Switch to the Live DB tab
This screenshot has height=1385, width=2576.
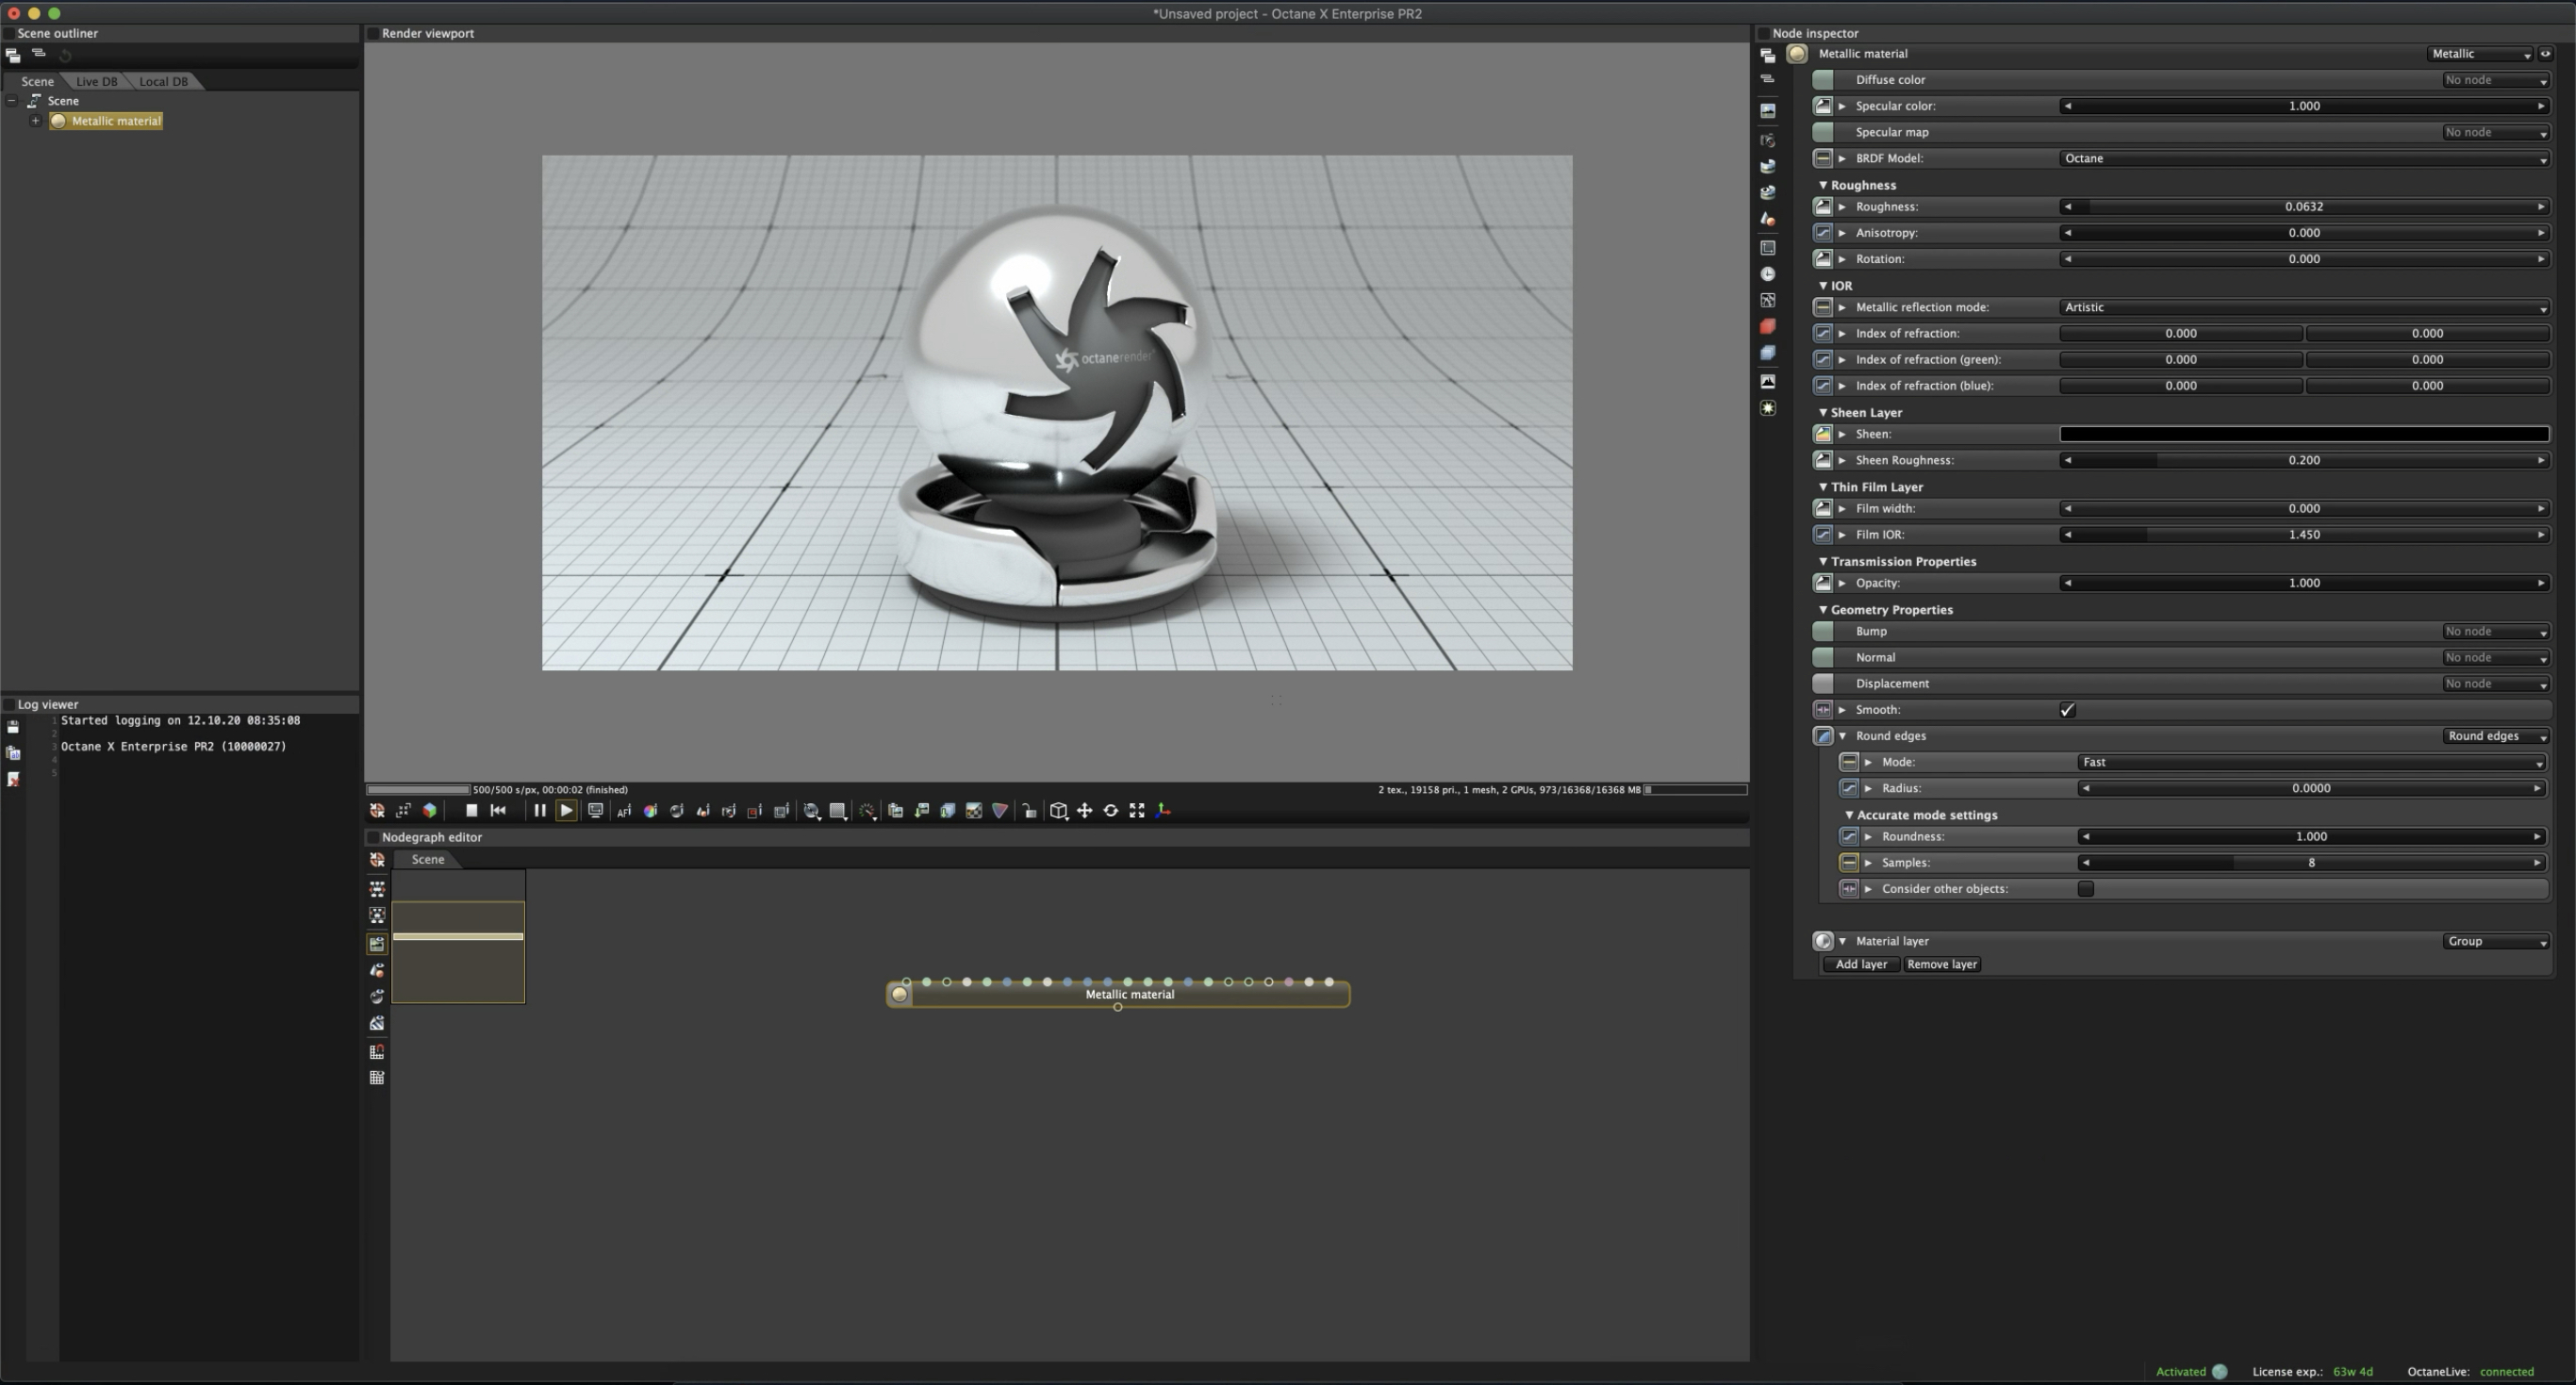point(96,82)
